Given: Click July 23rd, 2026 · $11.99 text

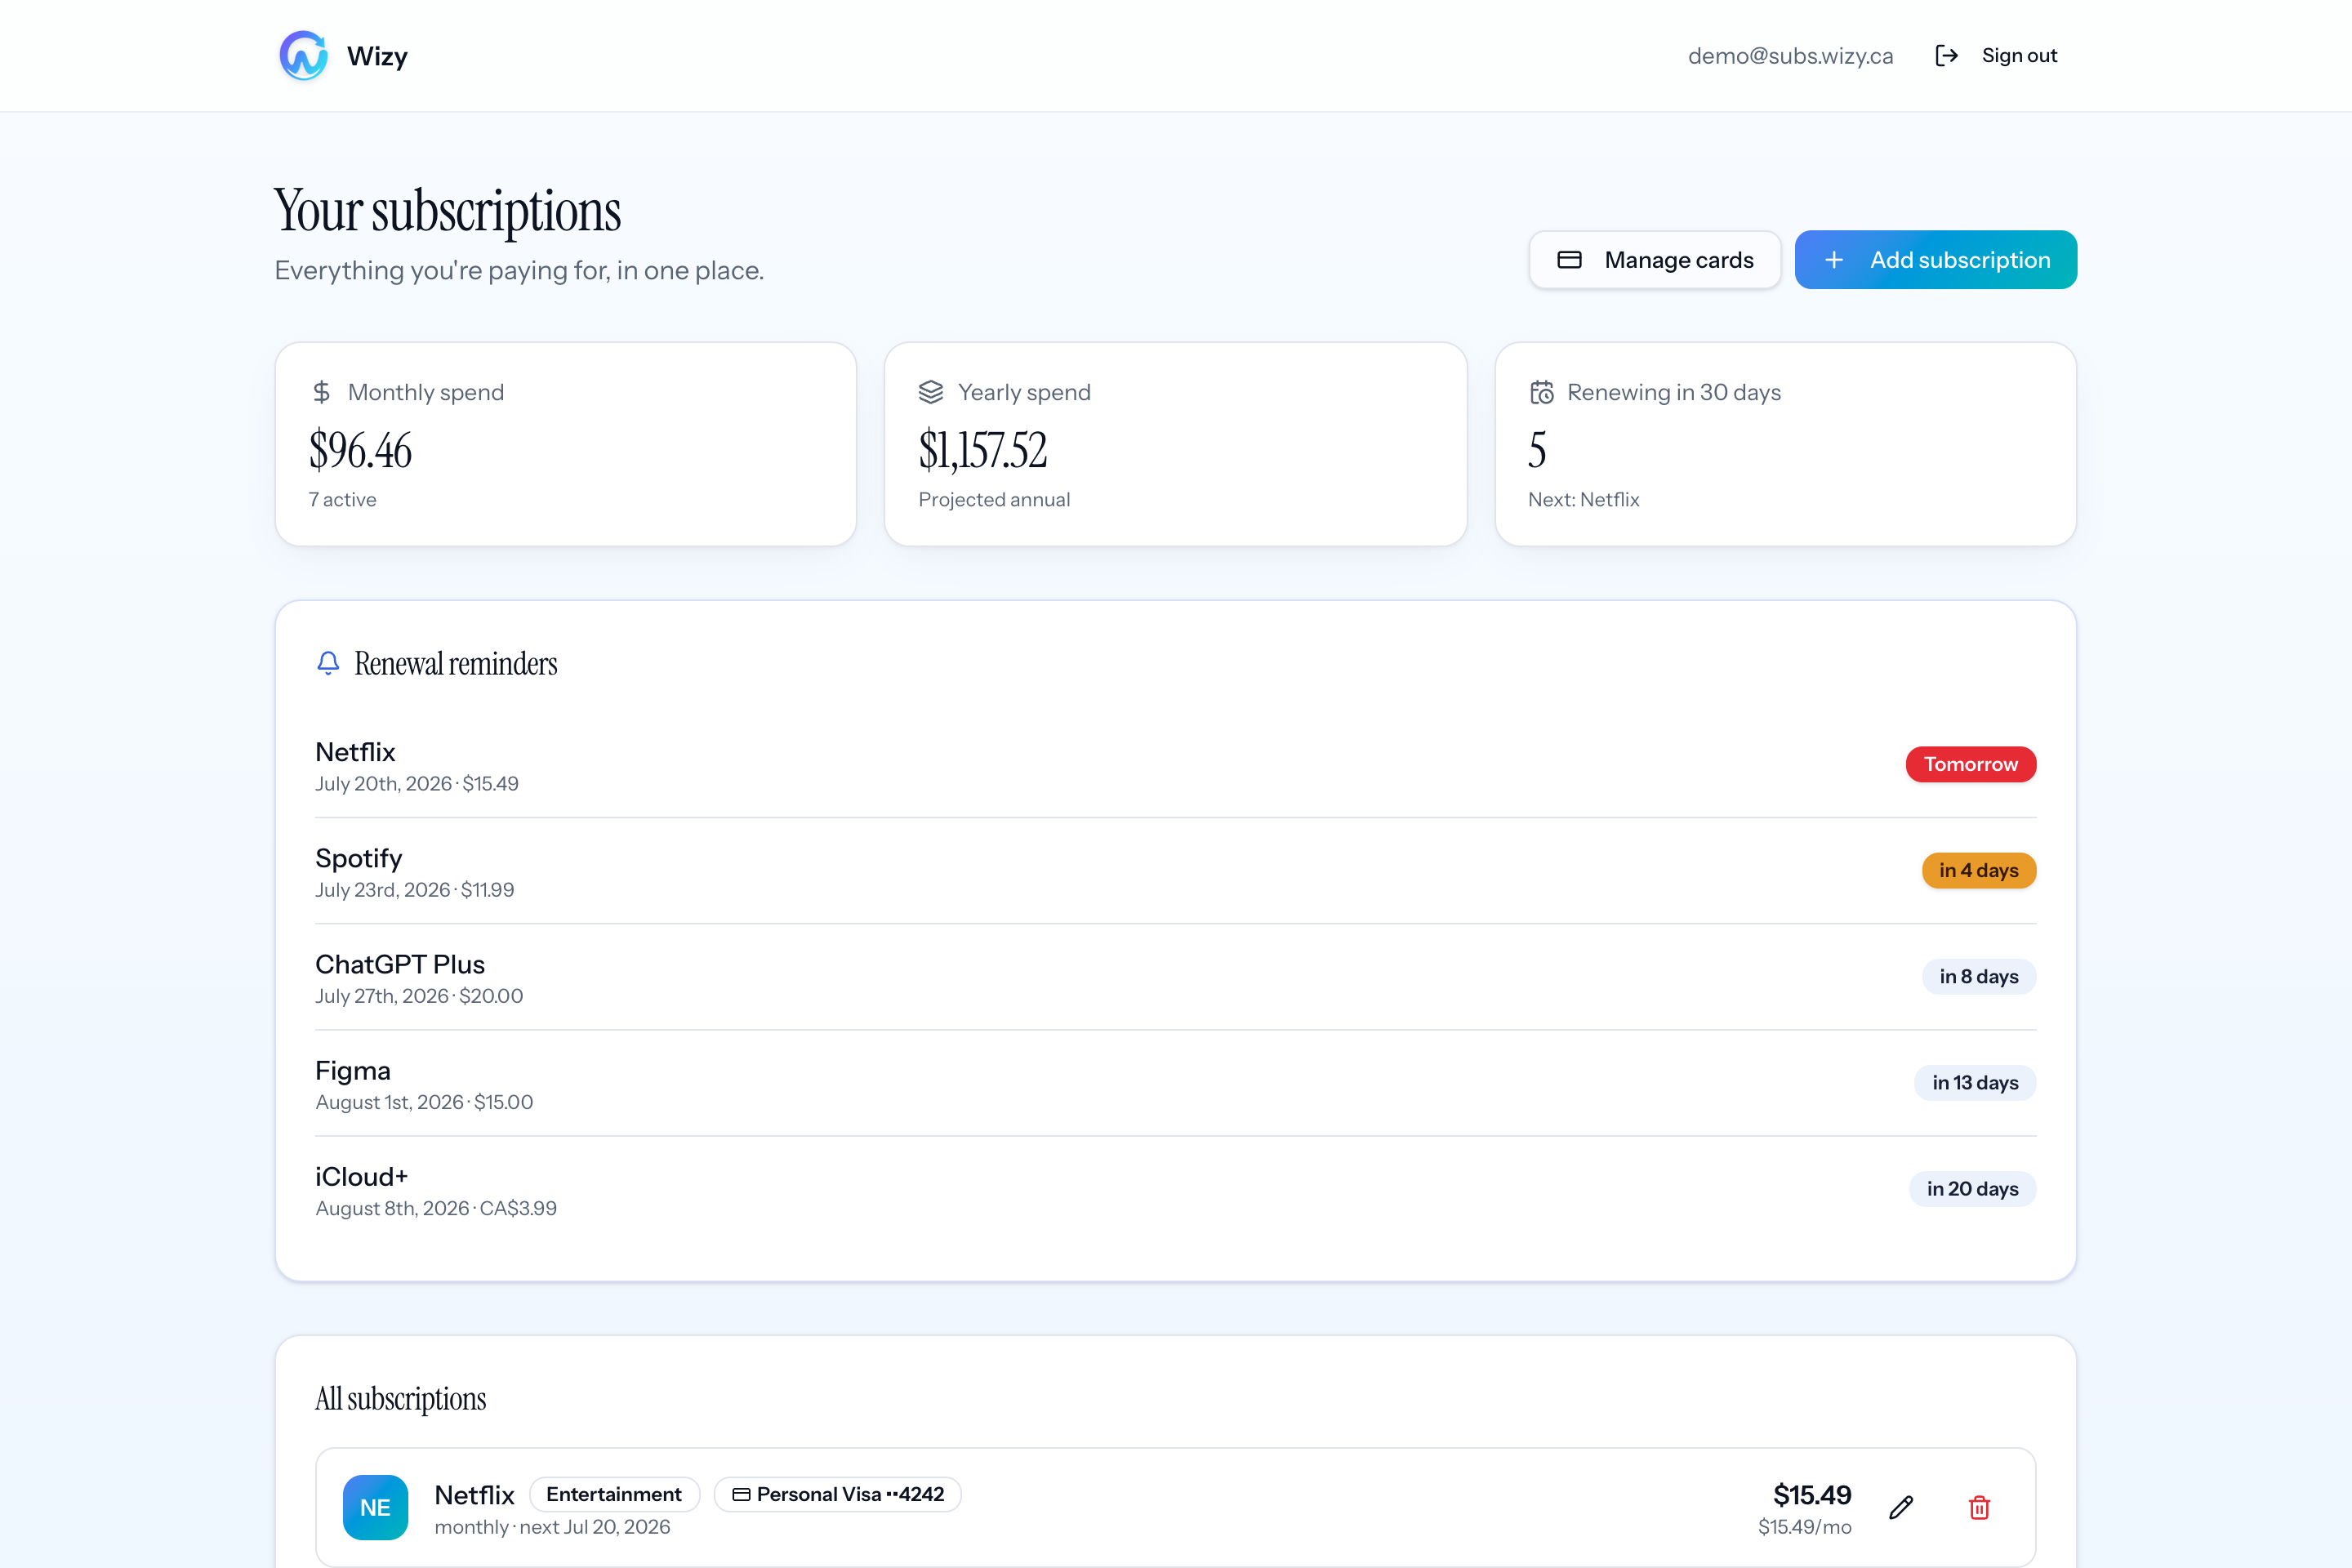Looking at the screenshot, I should click(414, 889).
